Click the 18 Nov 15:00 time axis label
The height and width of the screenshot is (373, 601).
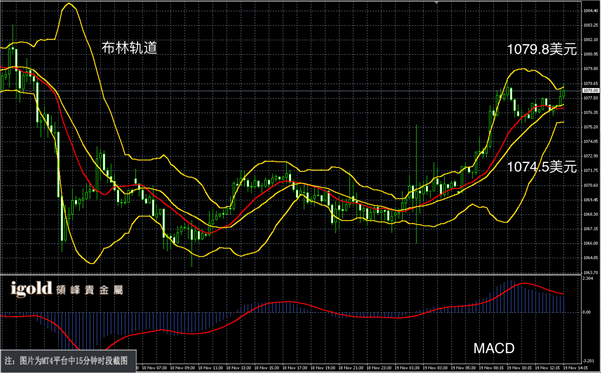pyautogui.click(x=268, y=368)
